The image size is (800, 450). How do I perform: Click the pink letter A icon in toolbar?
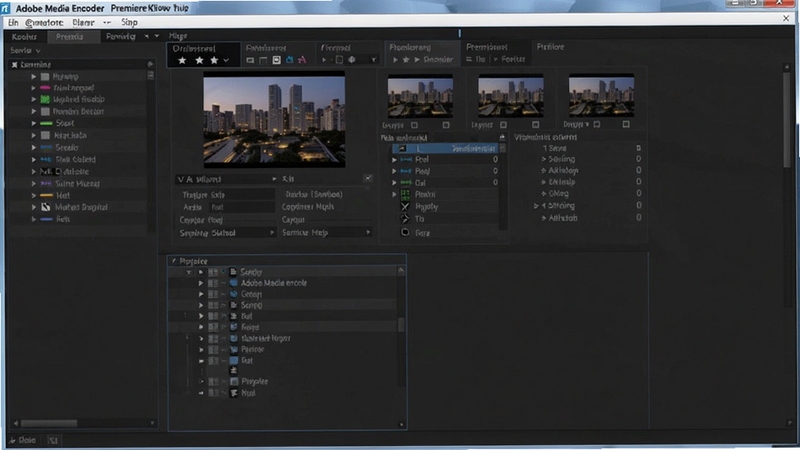click(x=302, y=60)
